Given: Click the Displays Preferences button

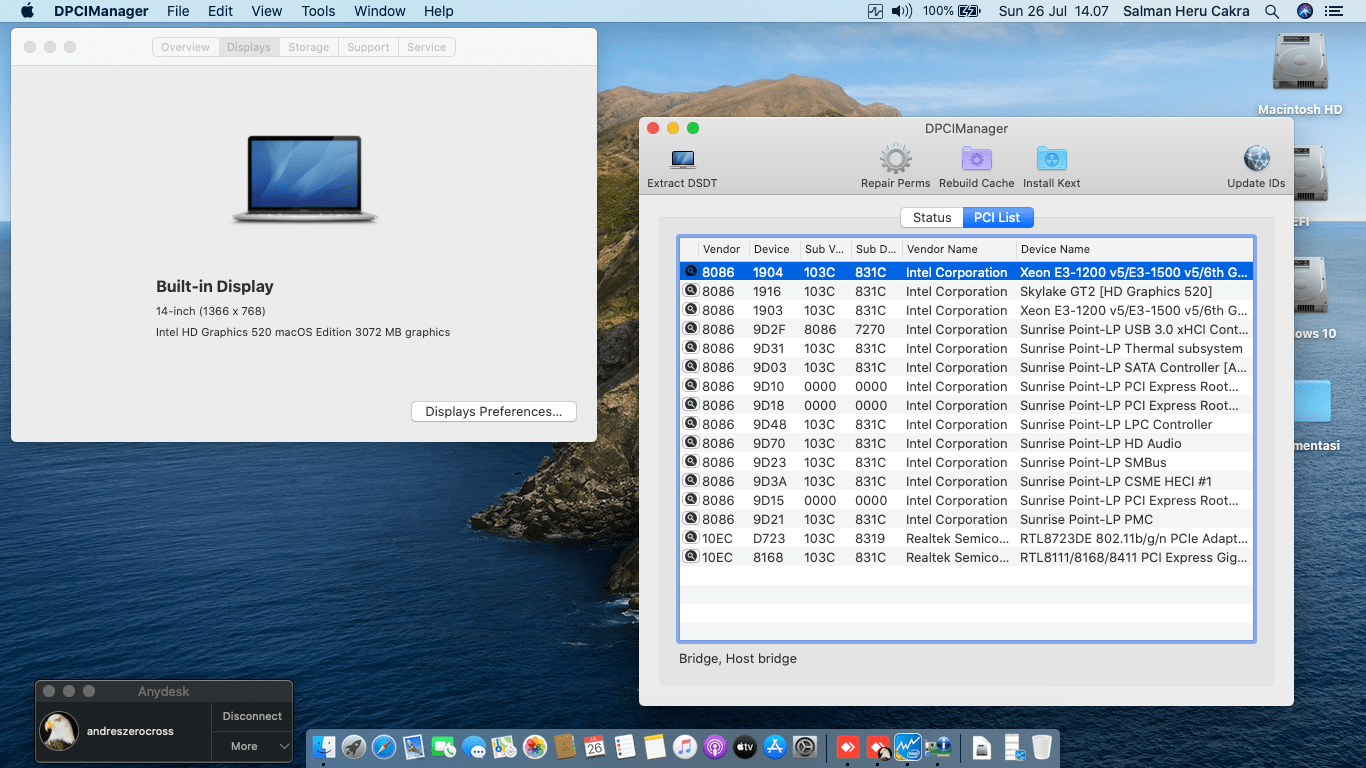Looking at the screenshot, I should tap(493, 411).
